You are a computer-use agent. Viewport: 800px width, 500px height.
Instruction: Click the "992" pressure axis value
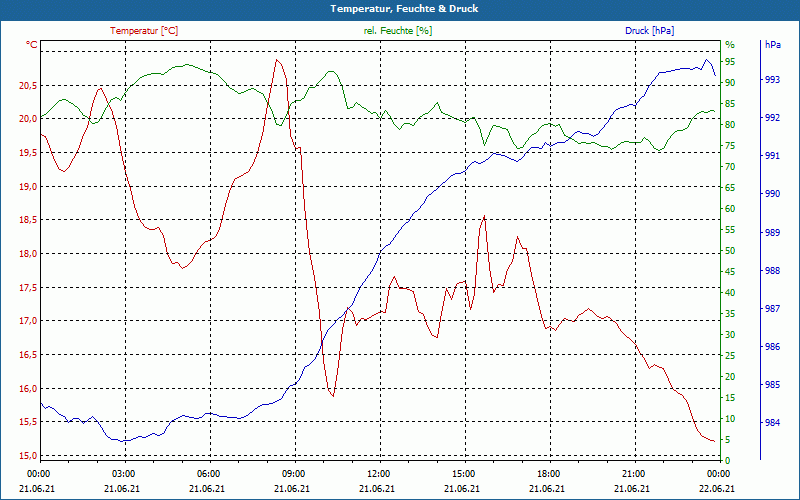tap(772, 118)
